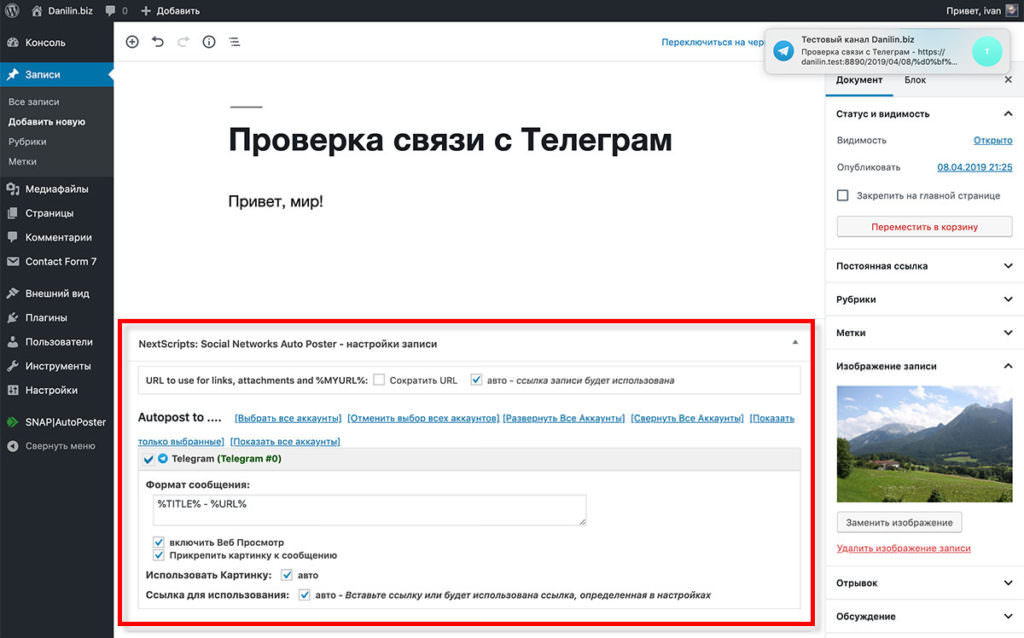
Task: Click Развернуть Все Аккаунты link
Action: point(564,418)
